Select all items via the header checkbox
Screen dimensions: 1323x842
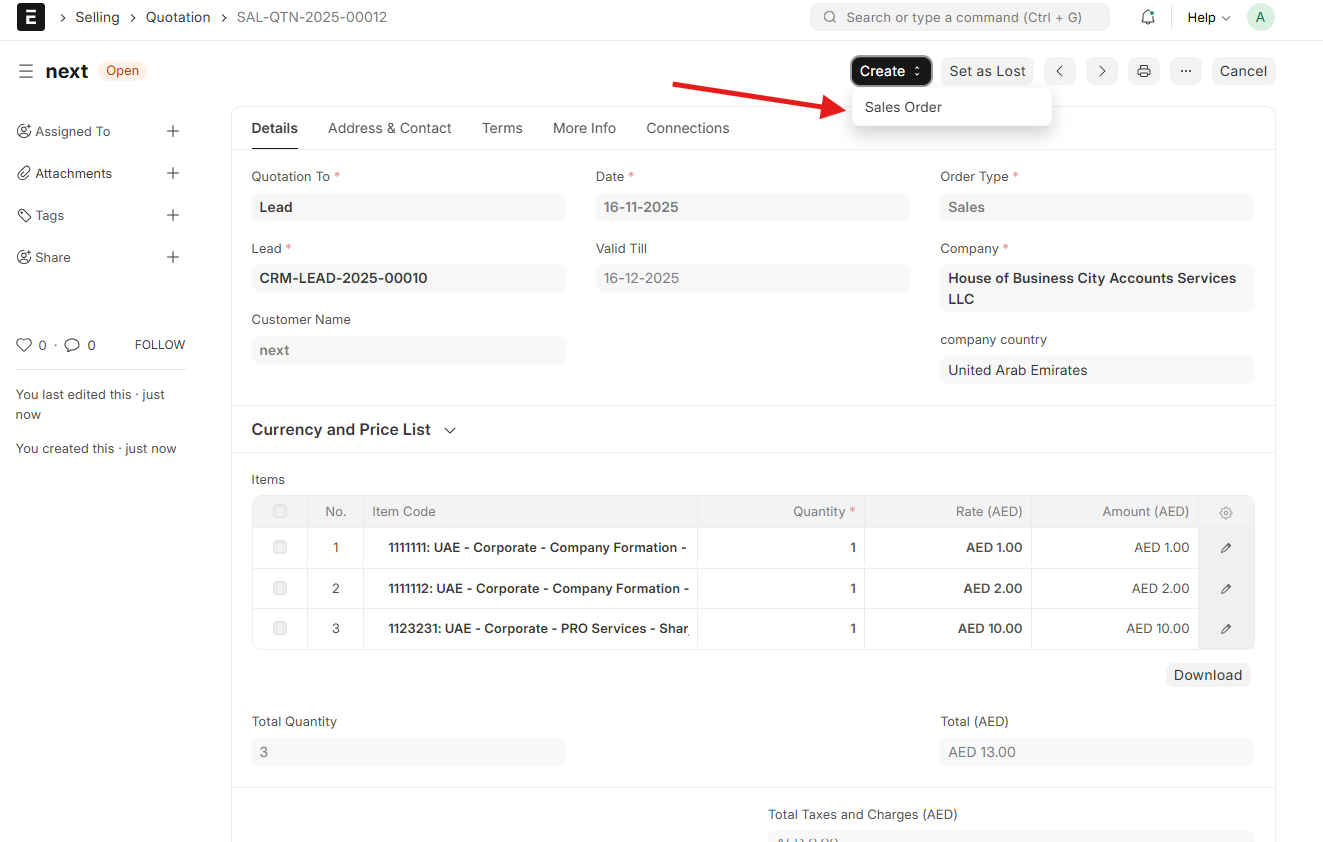pyautogui.click(x=281, y=511)
